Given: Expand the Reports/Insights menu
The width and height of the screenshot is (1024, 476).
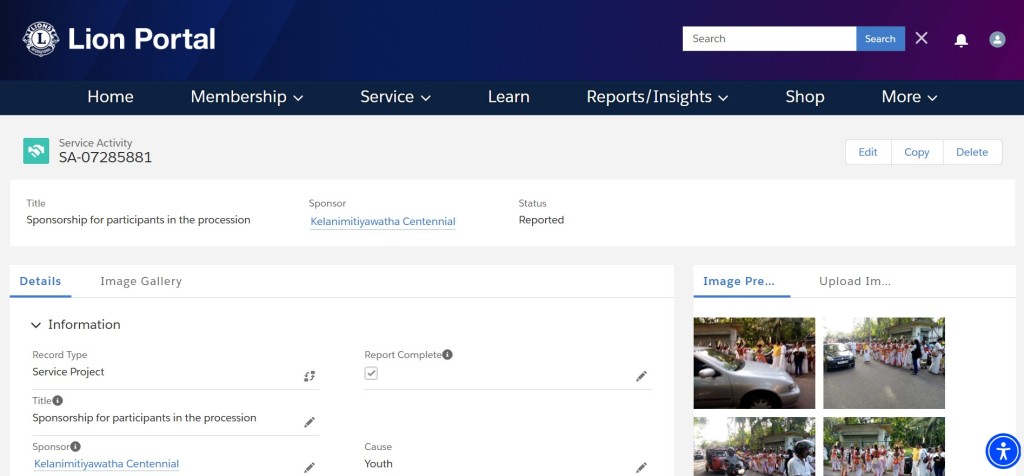Looking at the screenshot, I should tap(657, 97).
